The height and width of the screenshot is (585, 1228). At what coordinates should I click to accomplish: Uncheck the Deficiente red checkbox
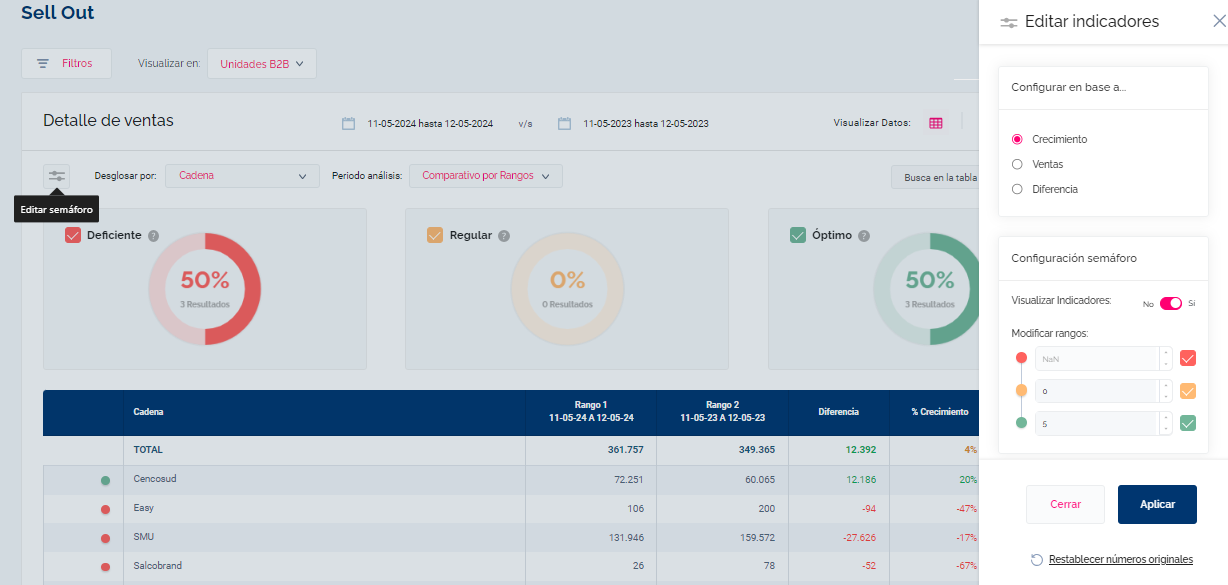click(72, 235)
